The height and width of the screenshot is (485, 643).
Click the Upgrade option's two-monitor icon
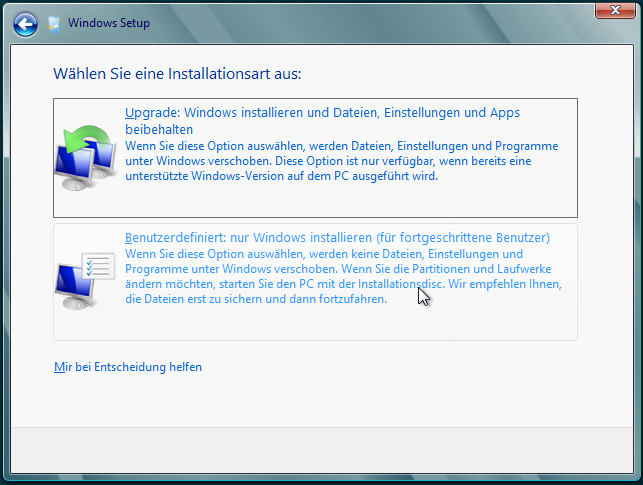click(85, 160)
